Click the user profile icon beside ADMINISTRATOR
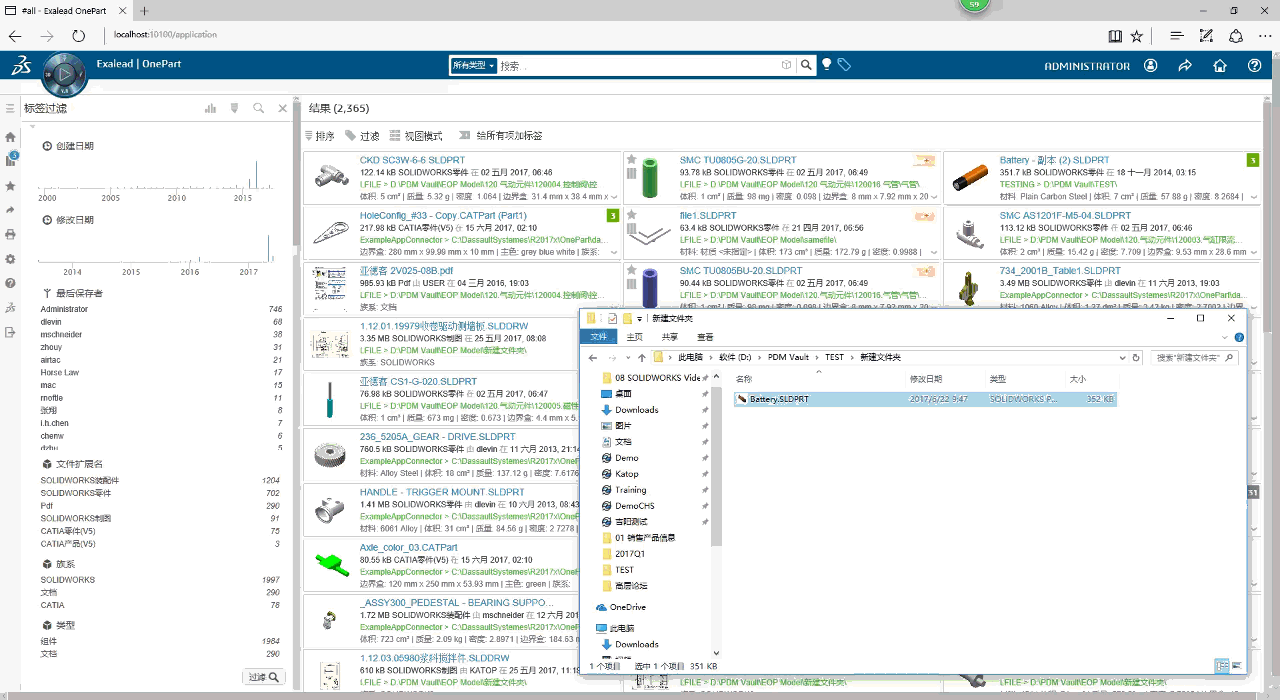Viewport: 1280px width, 700px height. click(1151, 65)
